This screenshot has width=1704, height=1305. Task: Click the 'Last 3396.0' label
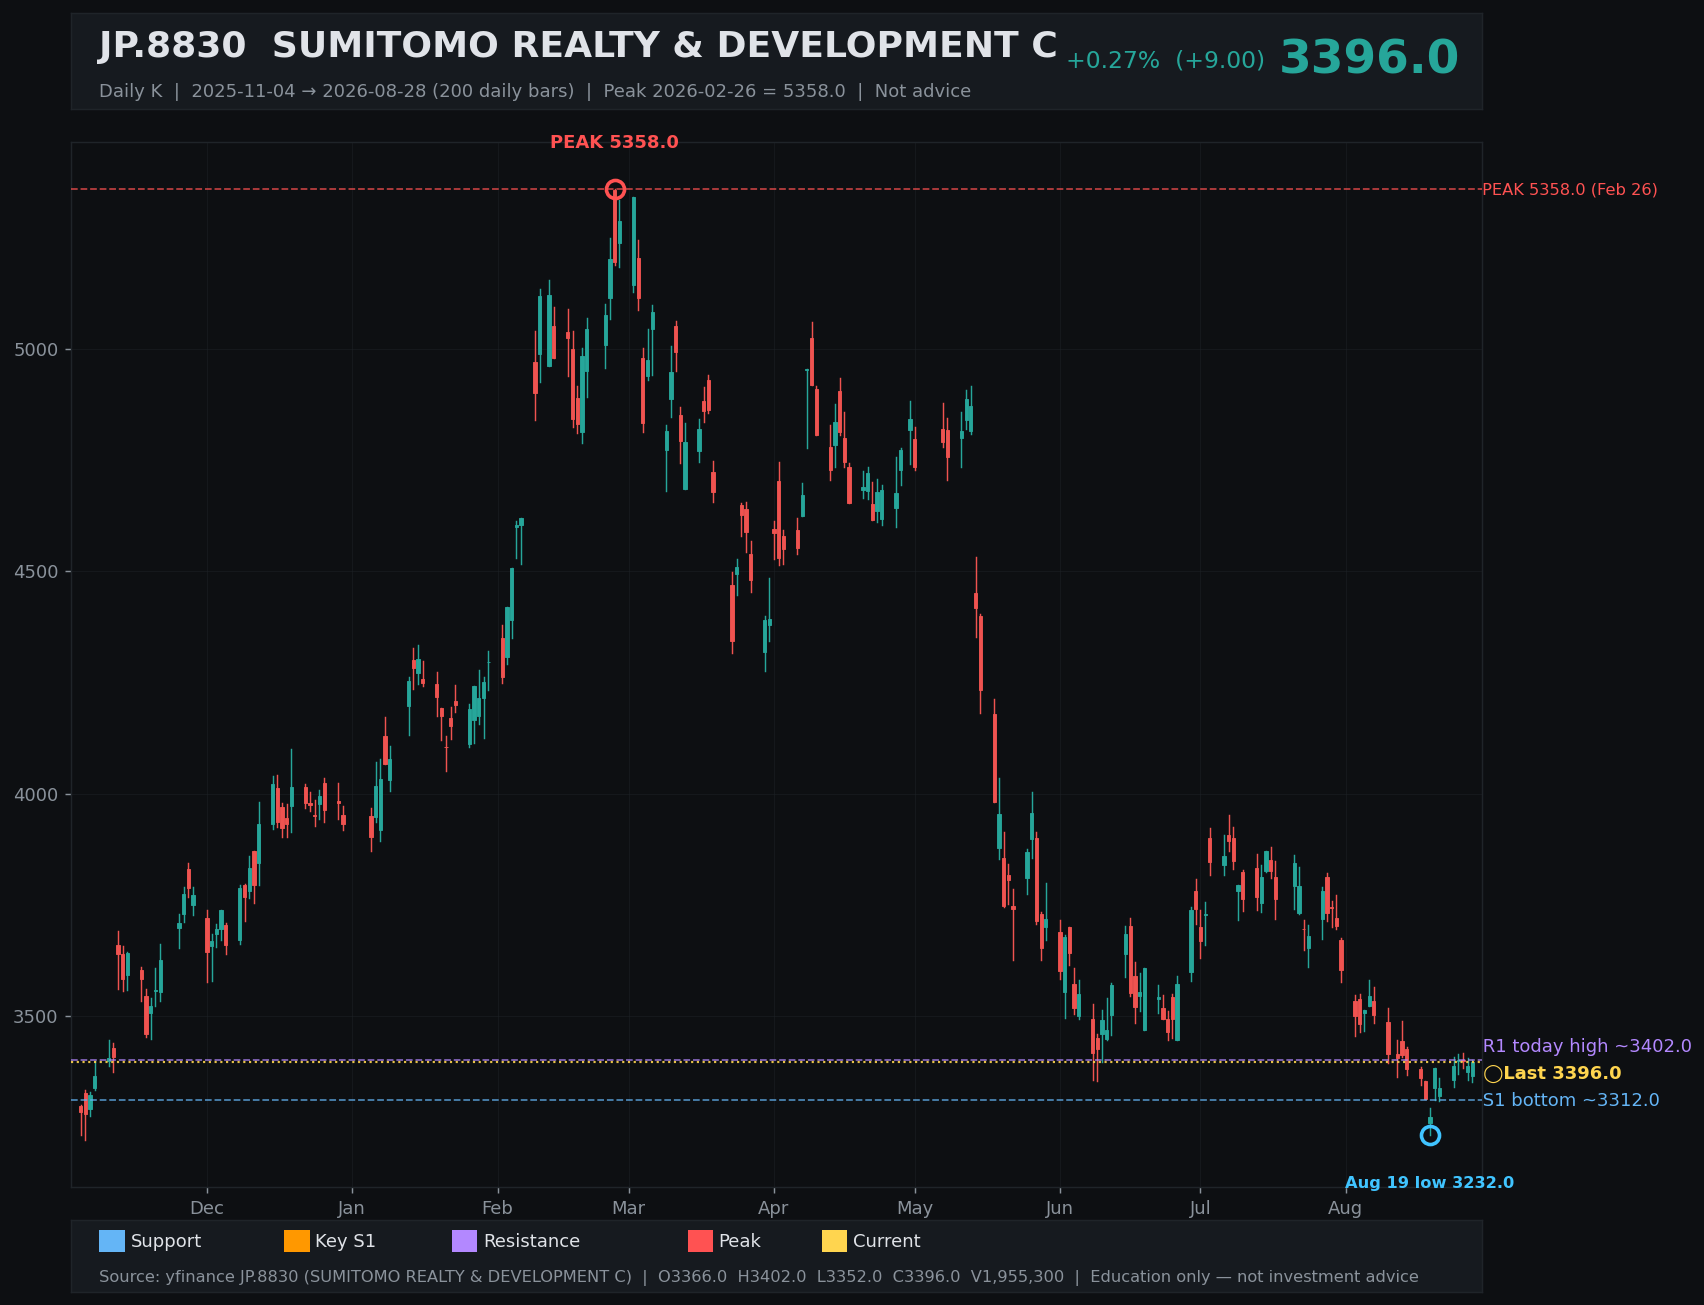tap(1562, 1073)
